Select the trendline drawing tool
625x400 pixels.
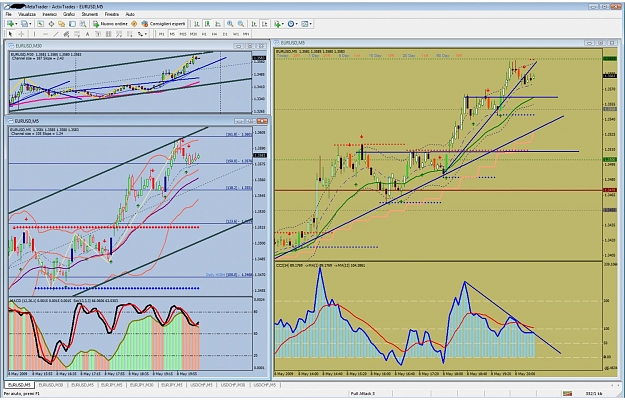point(56,34)
